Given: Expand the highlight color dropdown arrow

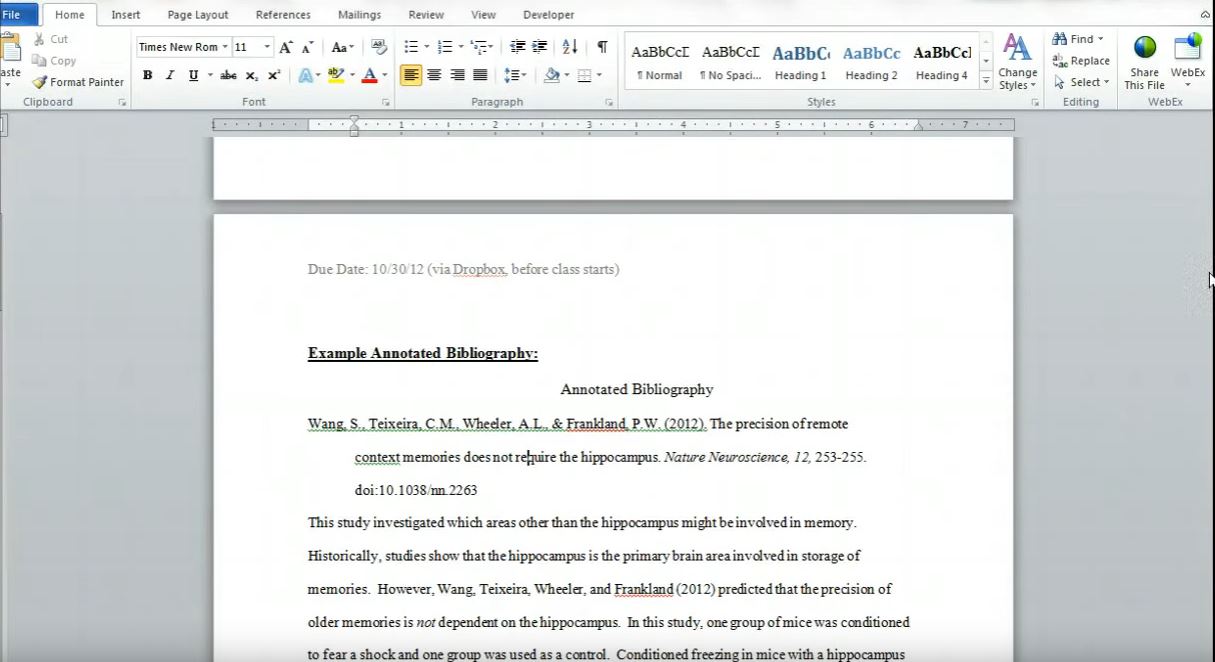Looking at the screenshot, I should pyautogui.click(x=351, y=75).
